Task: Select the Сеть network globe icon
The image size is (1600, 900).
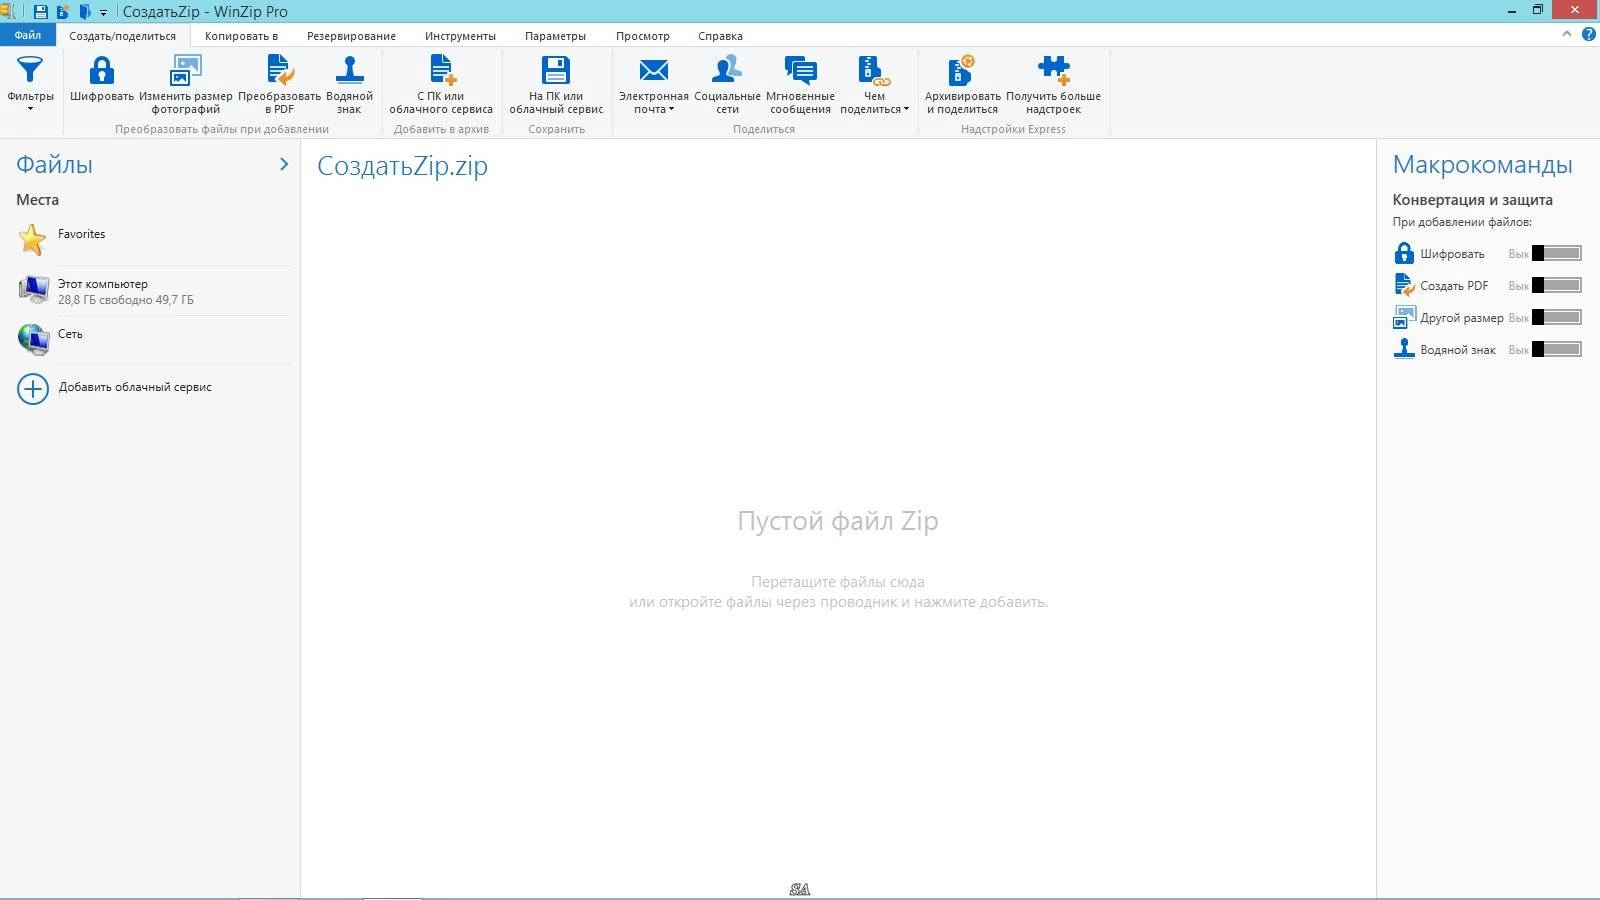Action: (34, 340)
